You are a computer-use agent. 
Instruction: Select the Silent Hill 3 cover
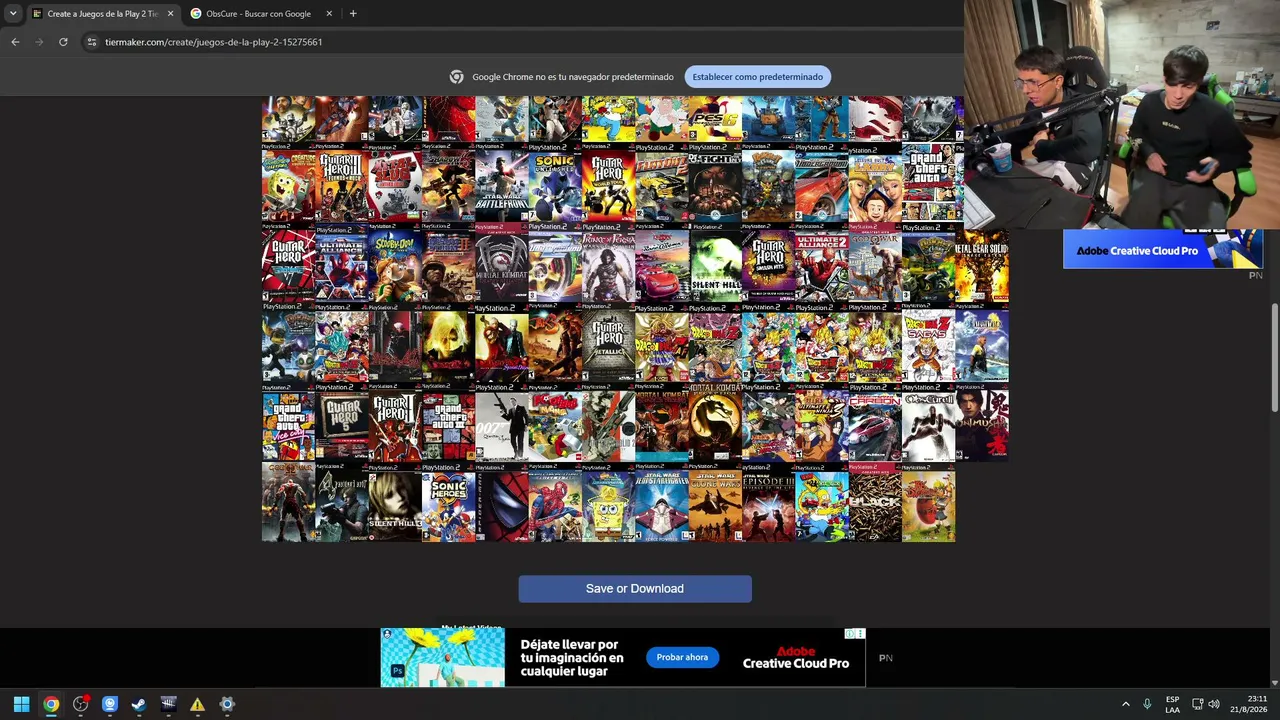tap(395, 504)
